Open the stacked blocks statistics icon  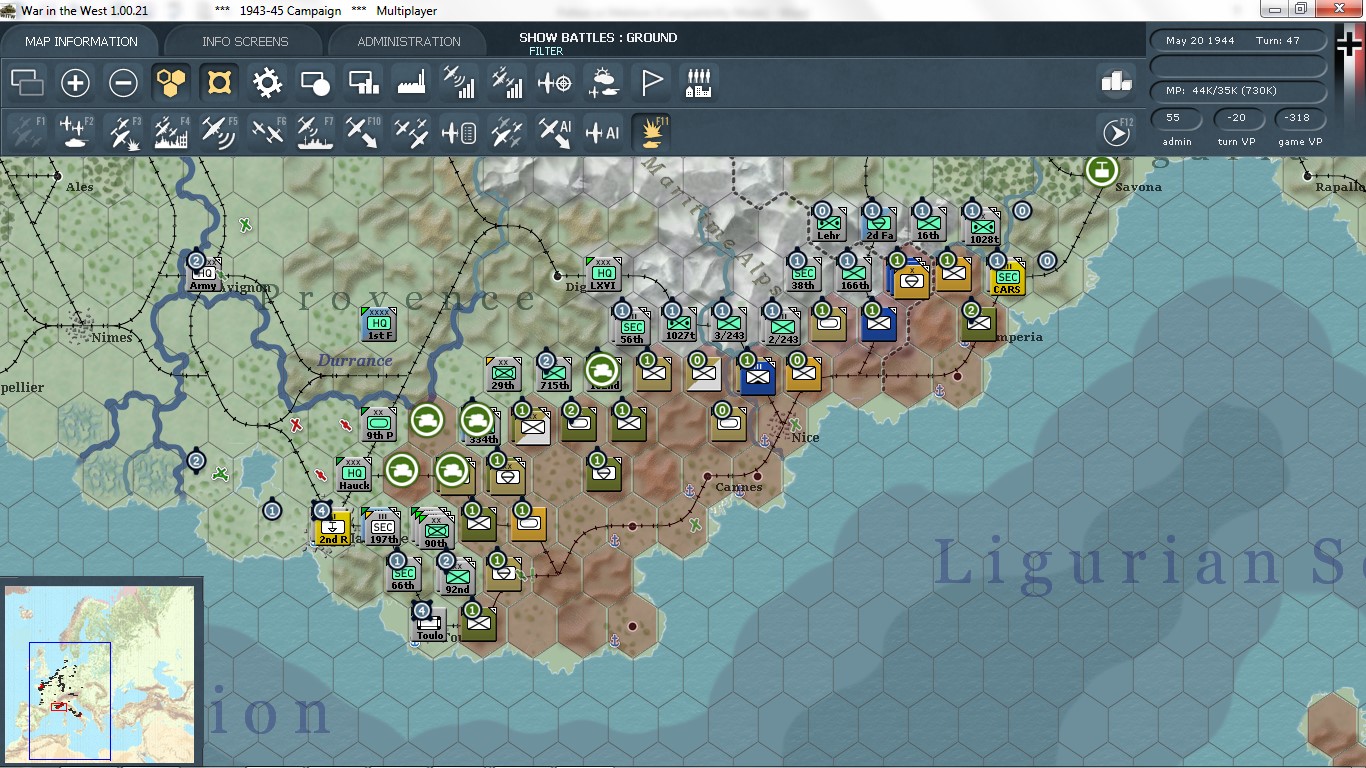click(1116, 82)
